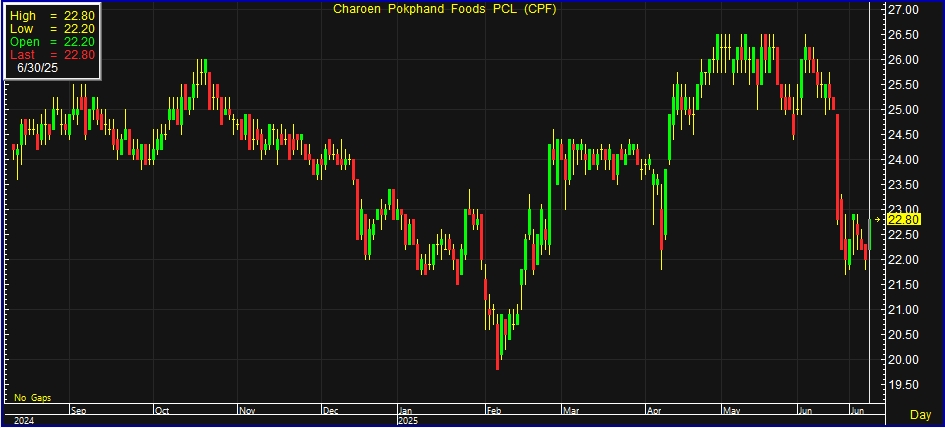Select the Apr marker on time axis
The image size is (945, 428).
[654, 410]
